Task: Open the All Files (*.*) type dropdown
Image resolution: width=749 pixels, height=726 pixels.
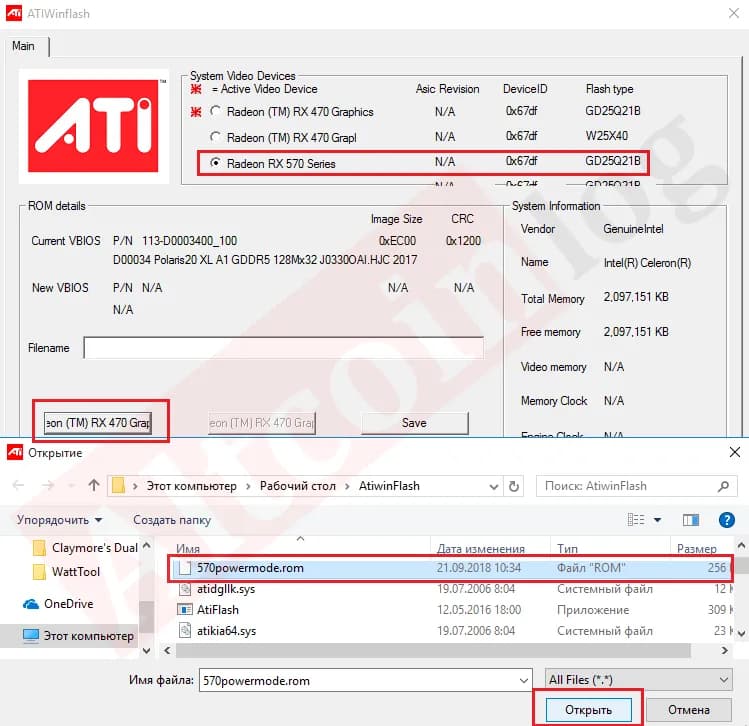Action: 638,680
